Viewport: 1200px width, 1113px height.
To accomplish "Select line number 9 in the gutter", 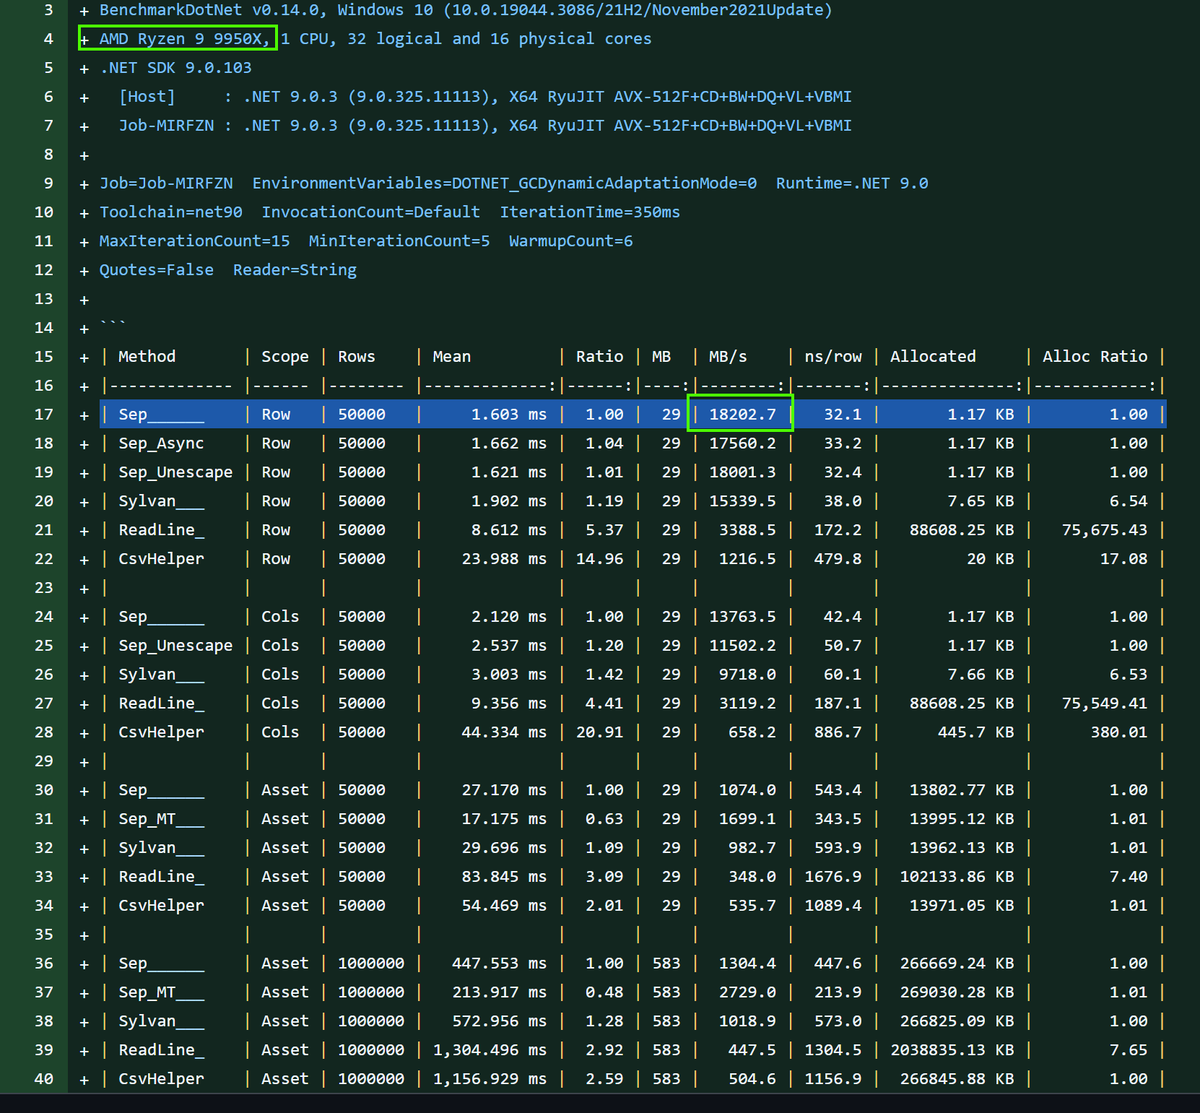I will tap(49, 183).
